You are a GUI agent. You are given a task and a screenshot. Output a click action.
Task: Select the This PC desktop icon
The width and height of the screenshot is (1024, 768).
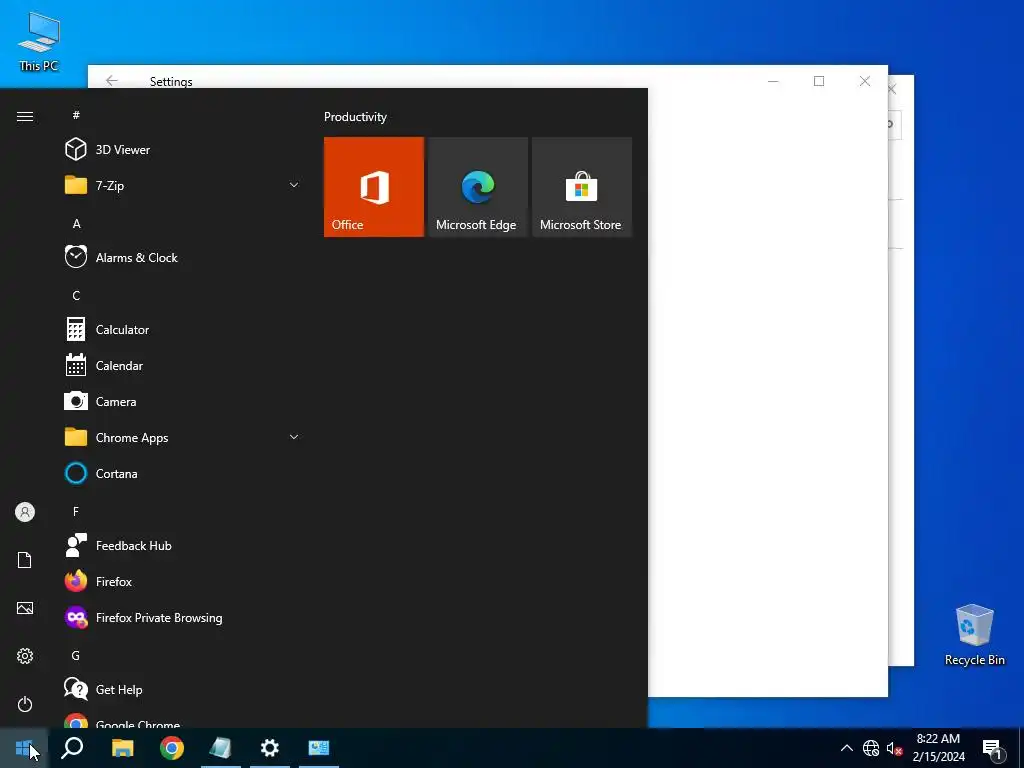[39, 42]
